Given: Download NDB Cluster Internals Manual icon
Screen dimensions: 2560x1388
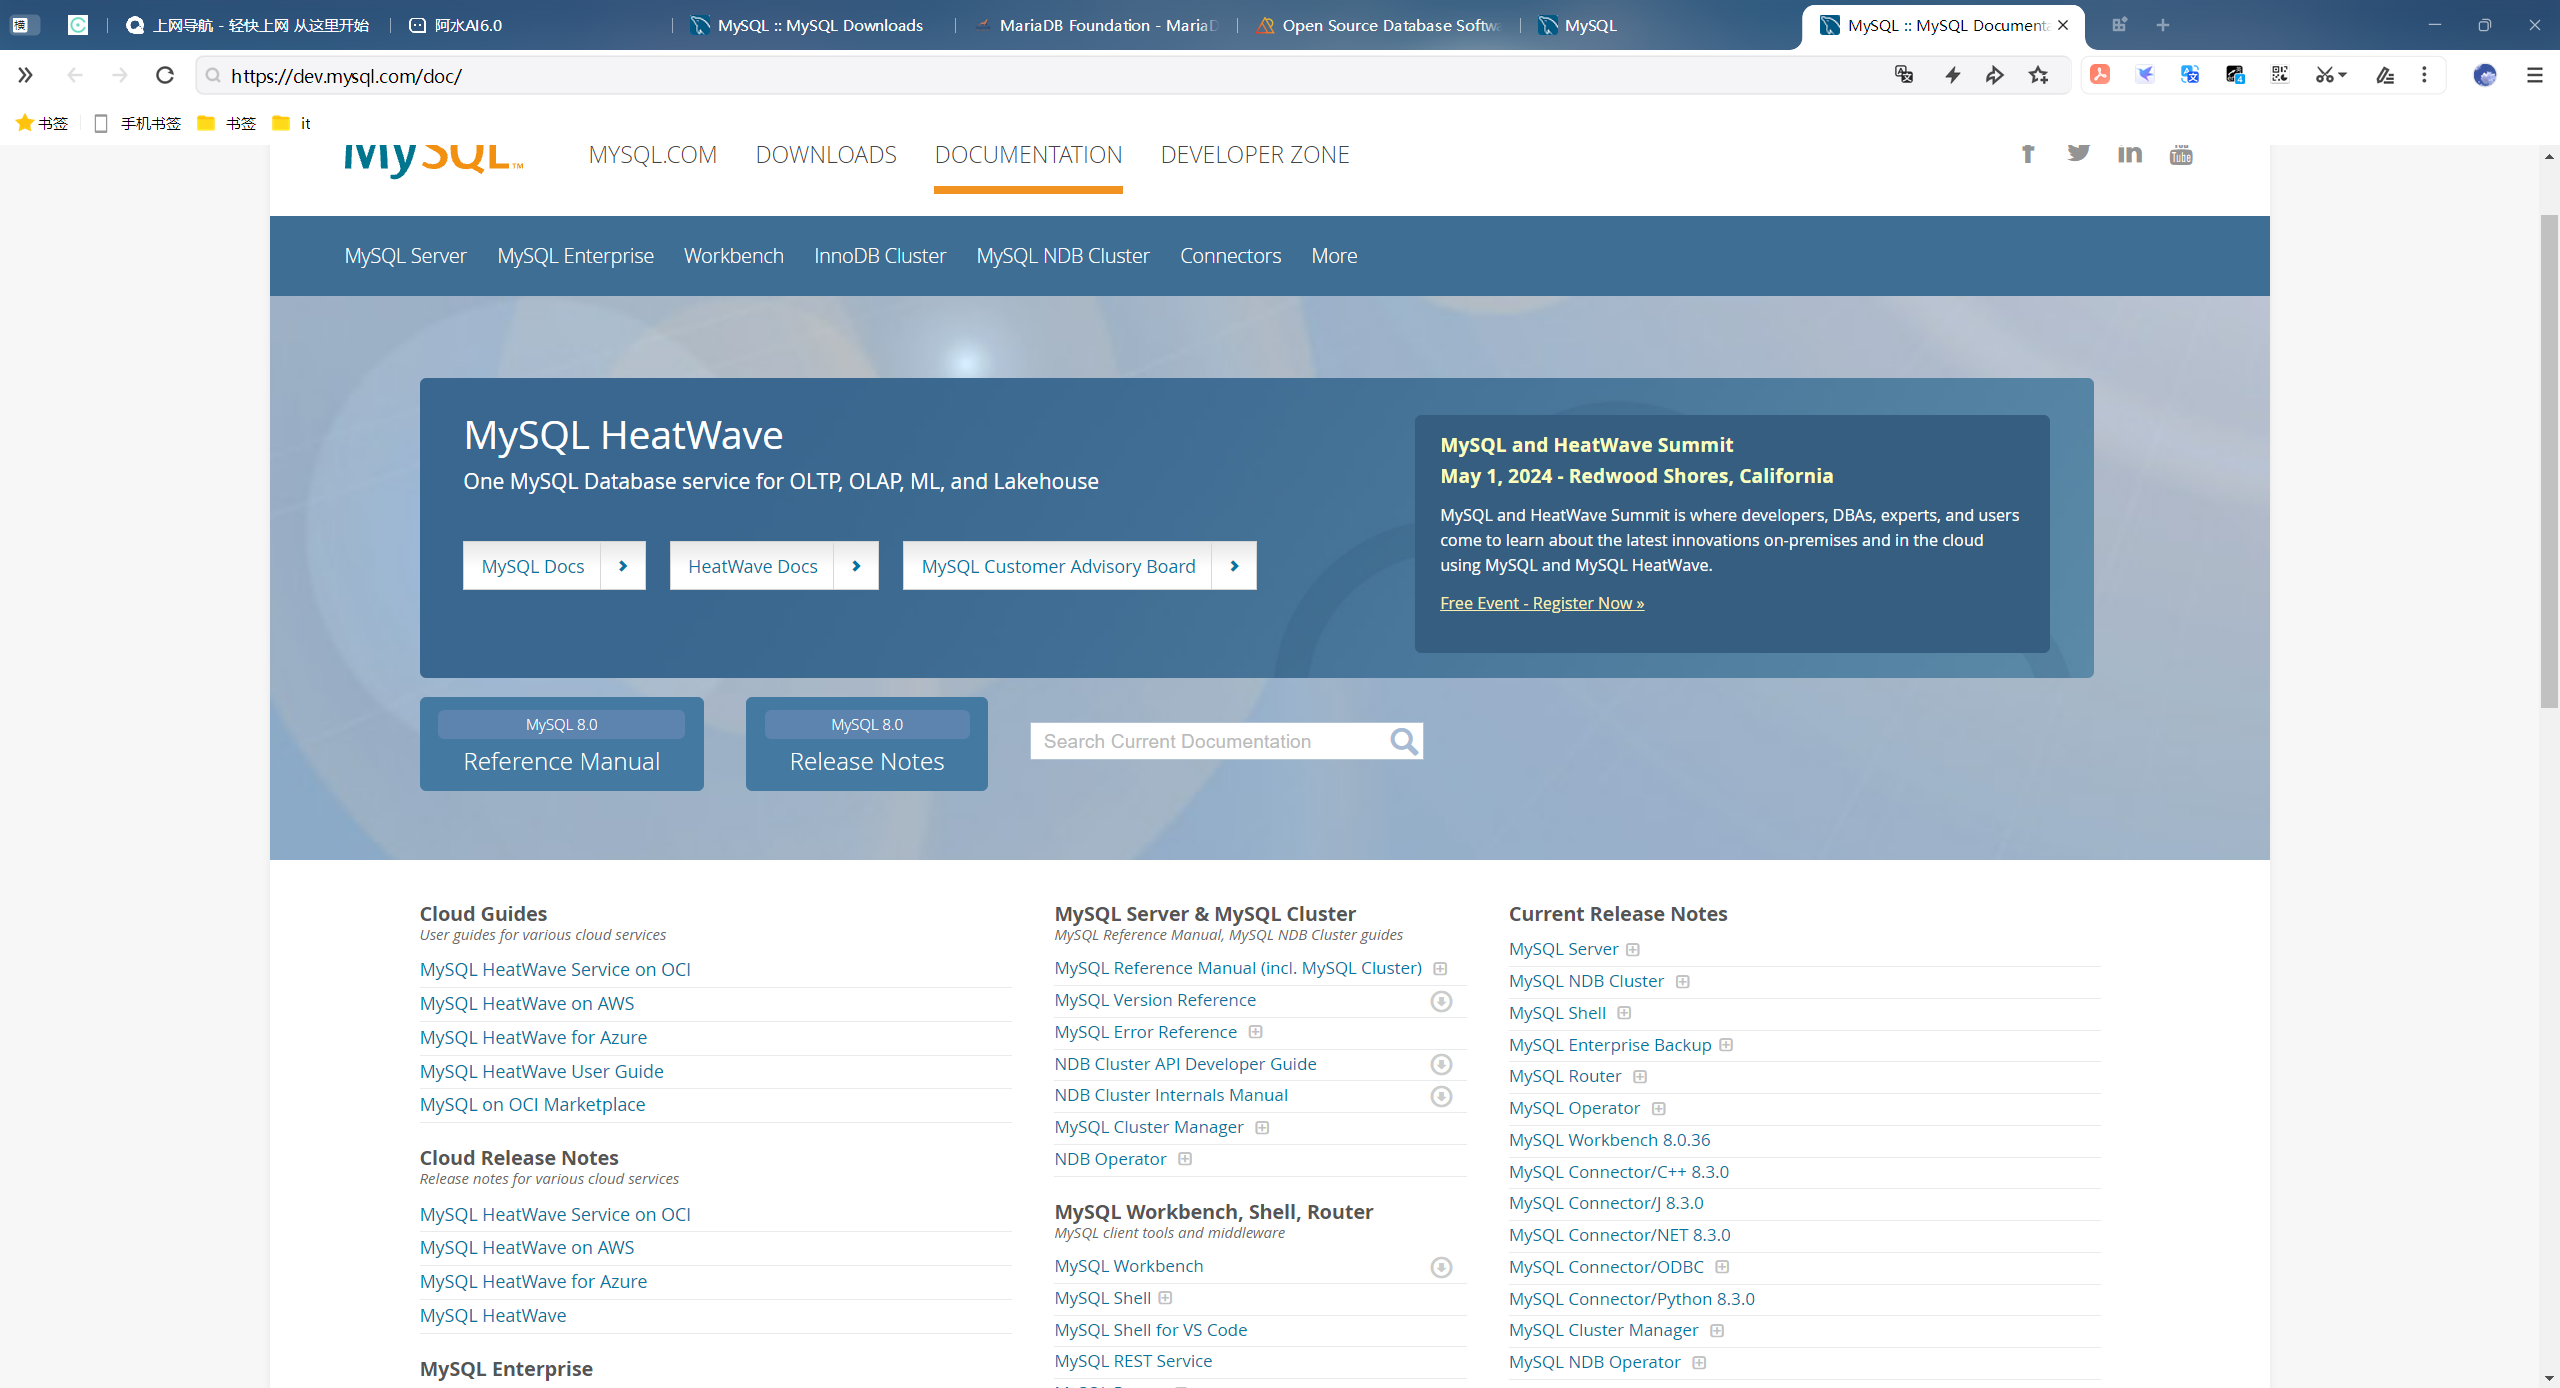Looking at the screenshot, I should point(1441,1096).
